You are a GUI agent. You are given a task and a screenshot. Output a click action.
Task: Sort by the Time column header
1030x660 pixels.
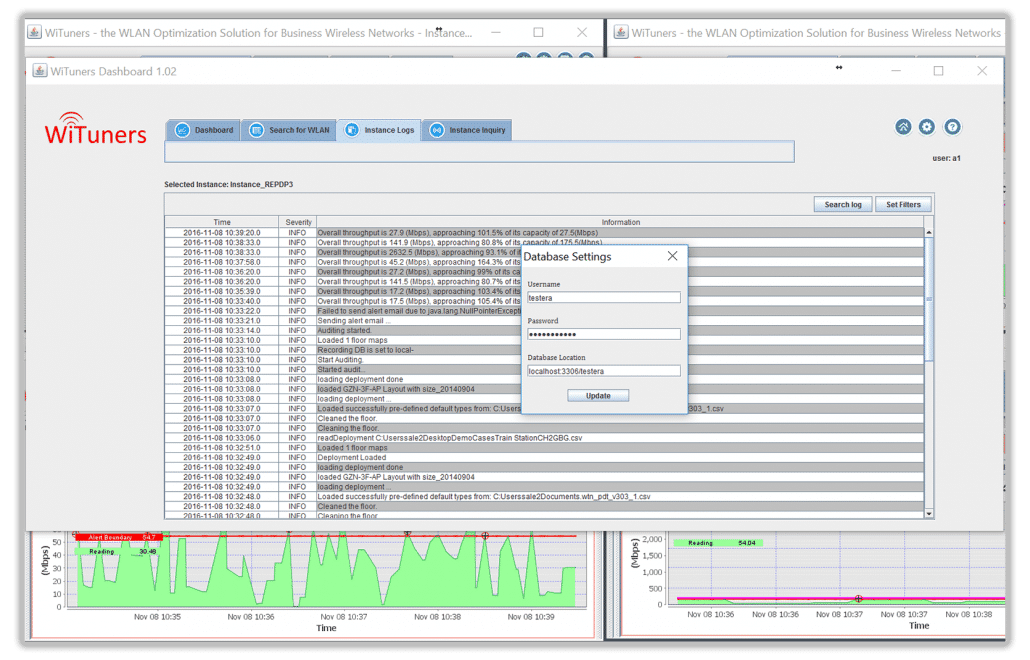pos(221,222)
